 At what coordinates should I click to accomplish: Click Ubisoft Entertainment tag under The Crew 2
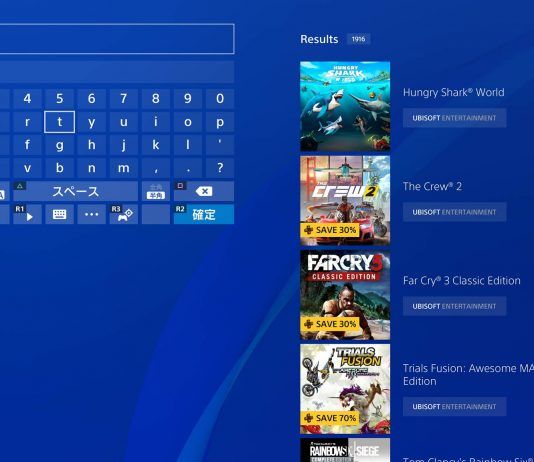[454, 212]
